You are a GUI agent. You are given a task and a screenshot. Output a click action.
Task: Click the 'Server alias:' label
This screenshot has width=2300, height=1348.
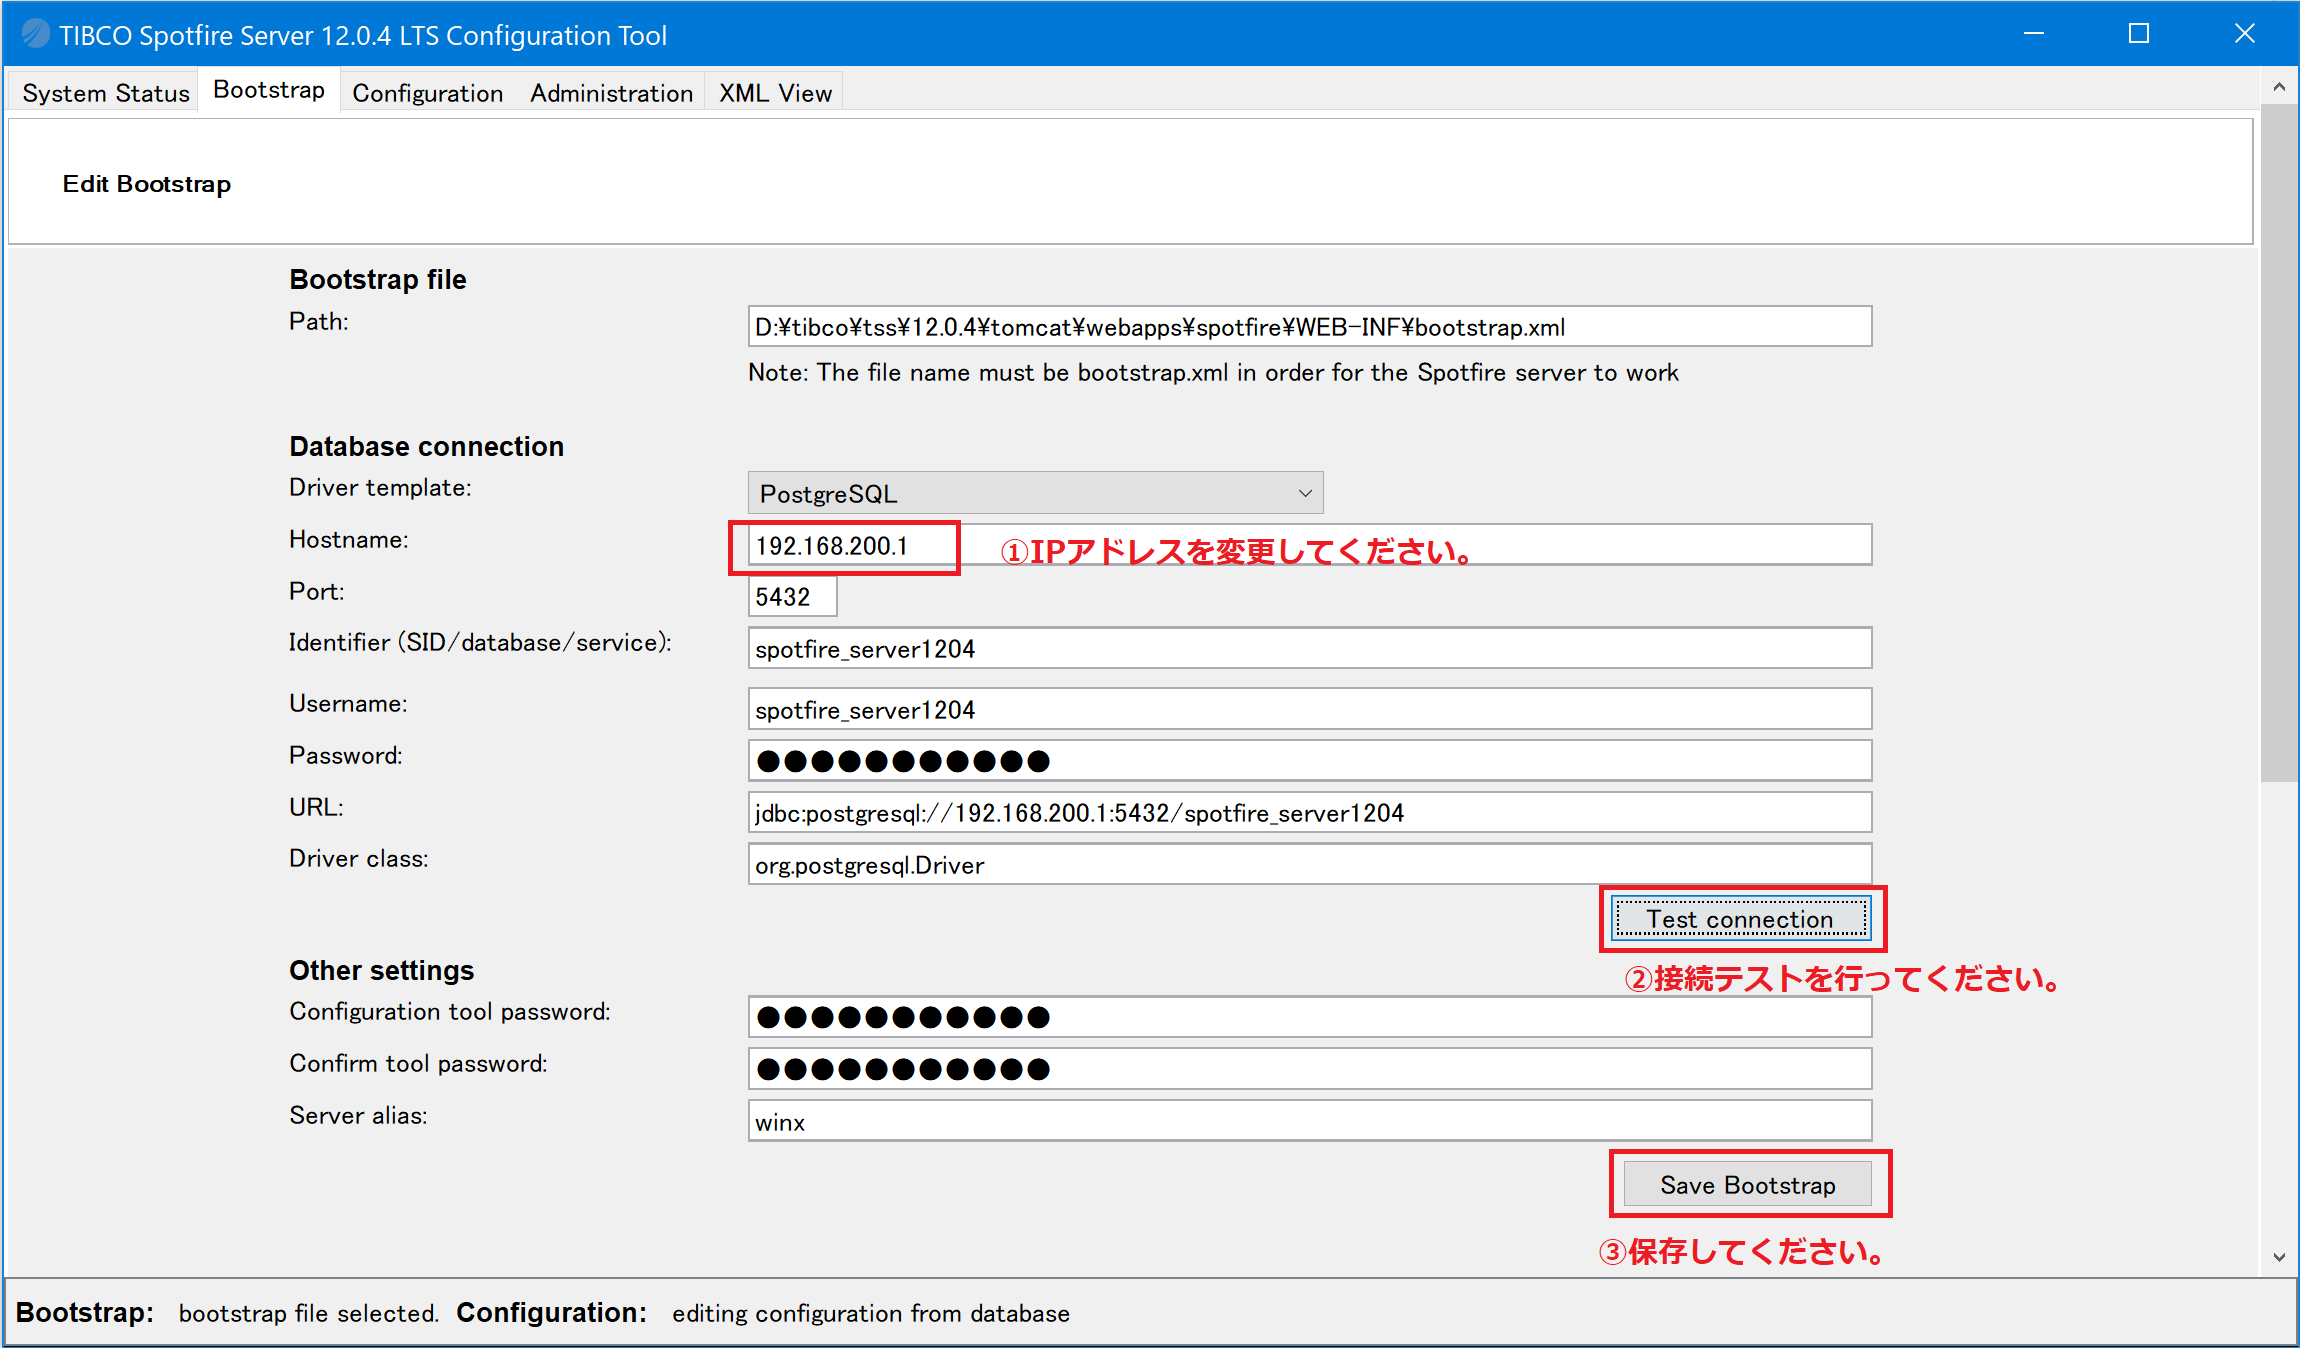[358, 1116]
